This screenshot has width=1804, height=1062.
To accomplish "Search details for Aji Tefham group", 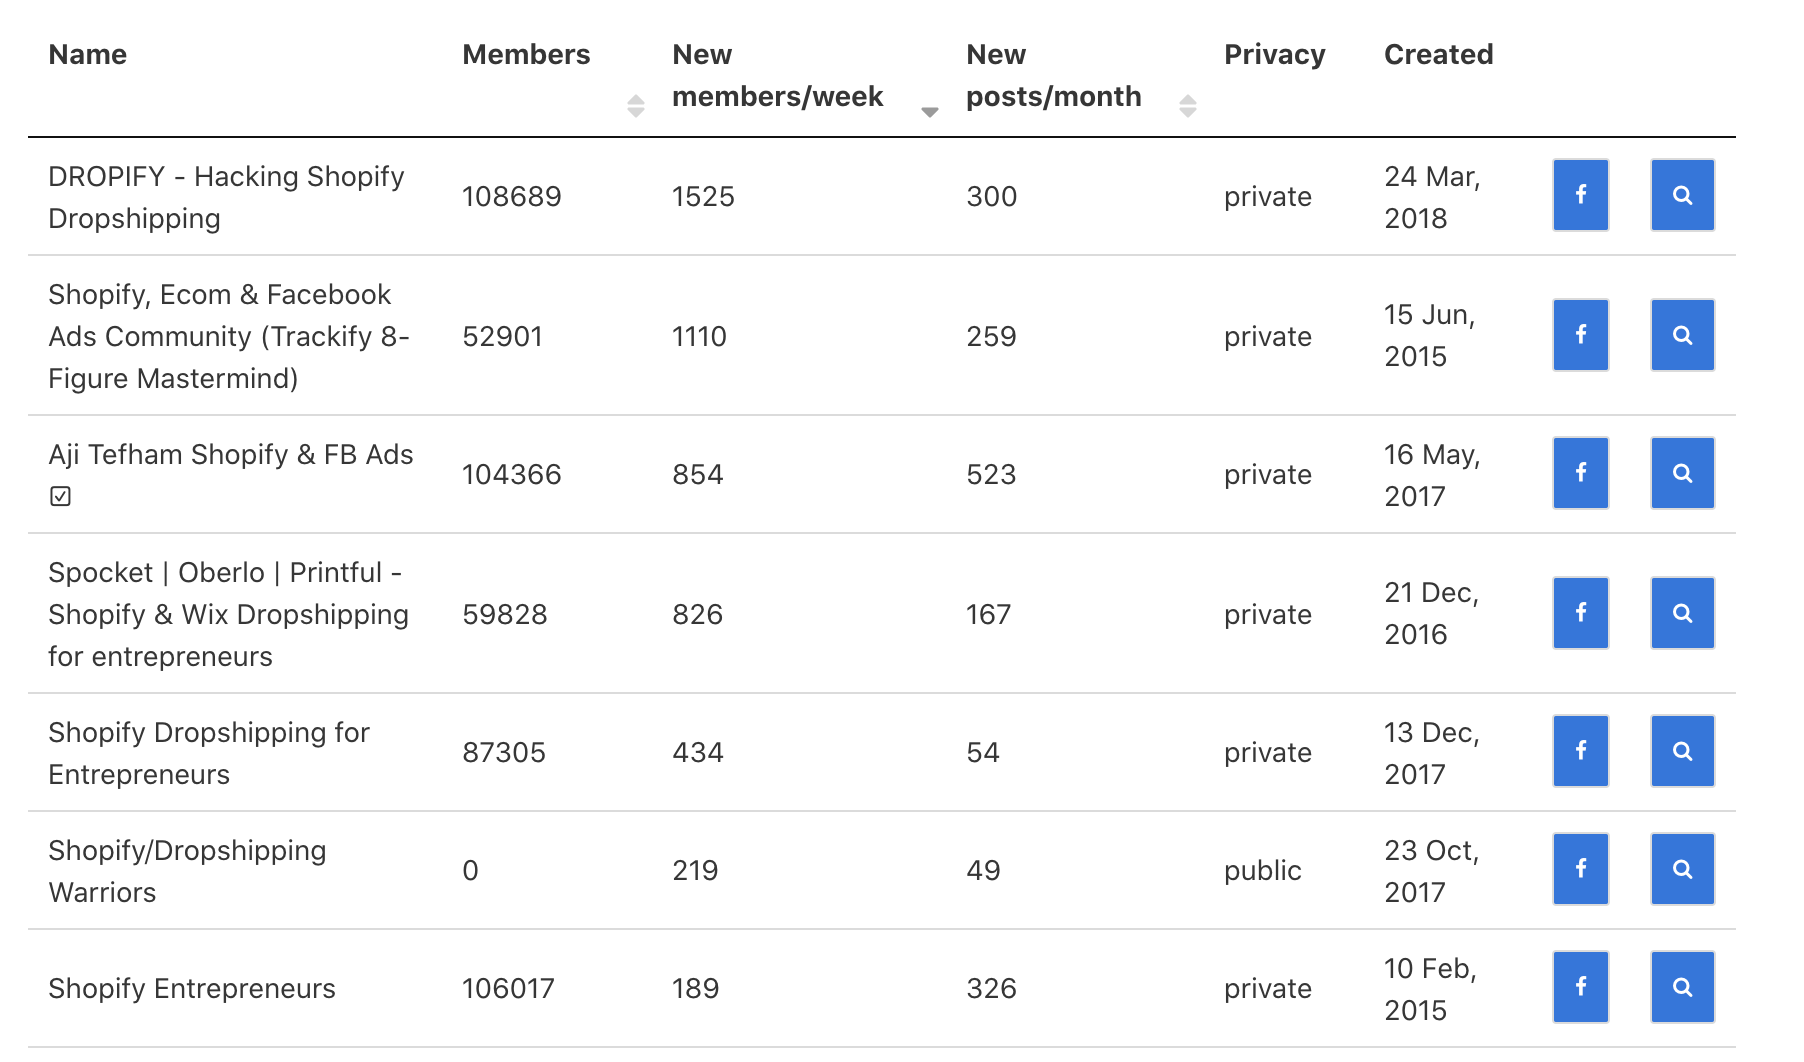I will tap(1682, 473).
